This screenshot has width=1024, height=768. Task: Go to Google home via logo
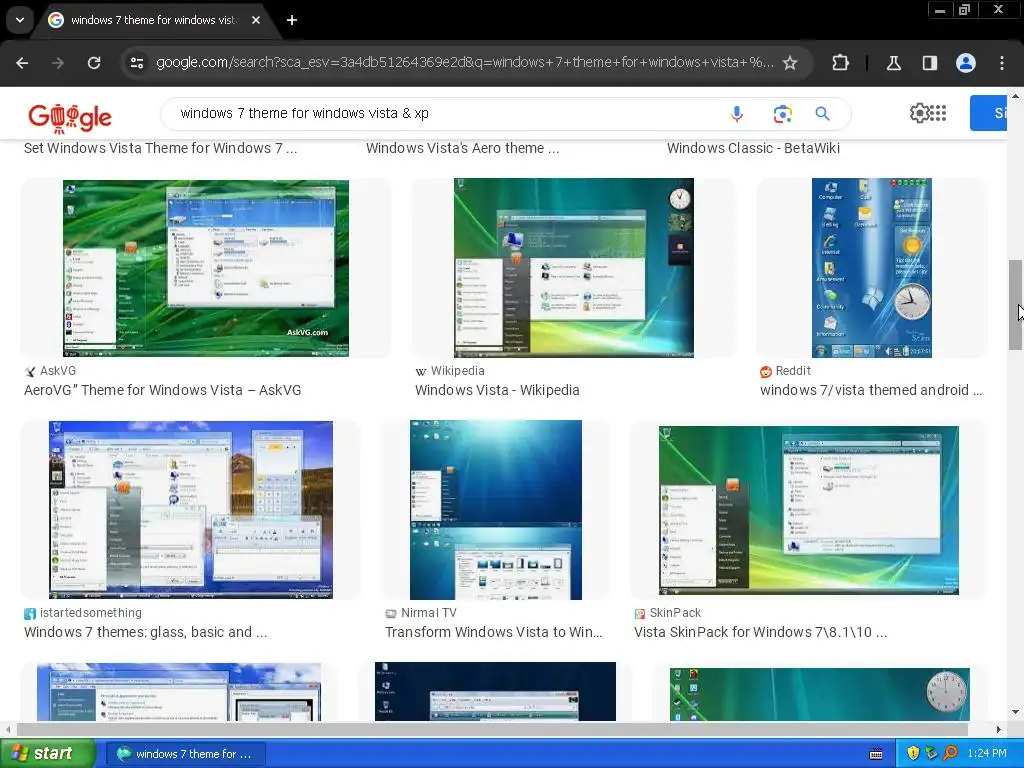coord(70,116)
